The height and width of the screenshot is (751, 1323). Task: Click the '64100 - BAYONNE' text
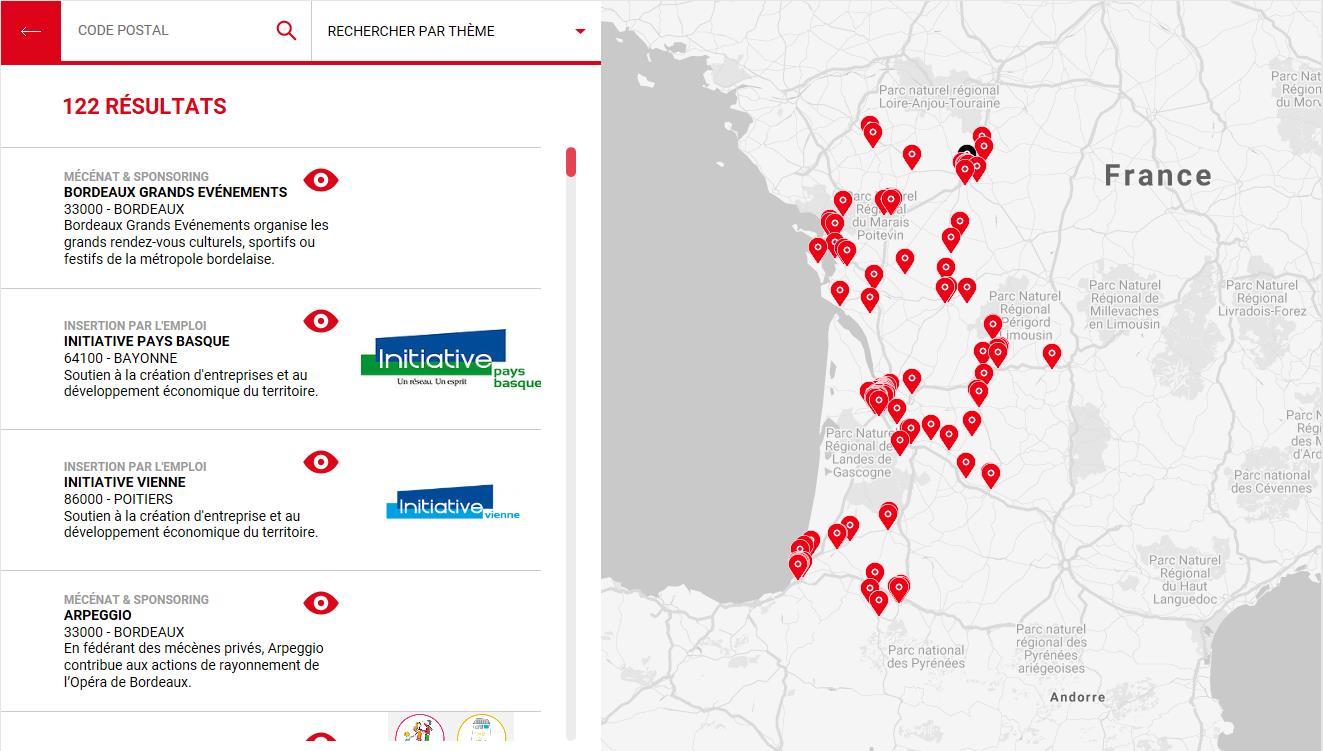click(x=120, y=358)
